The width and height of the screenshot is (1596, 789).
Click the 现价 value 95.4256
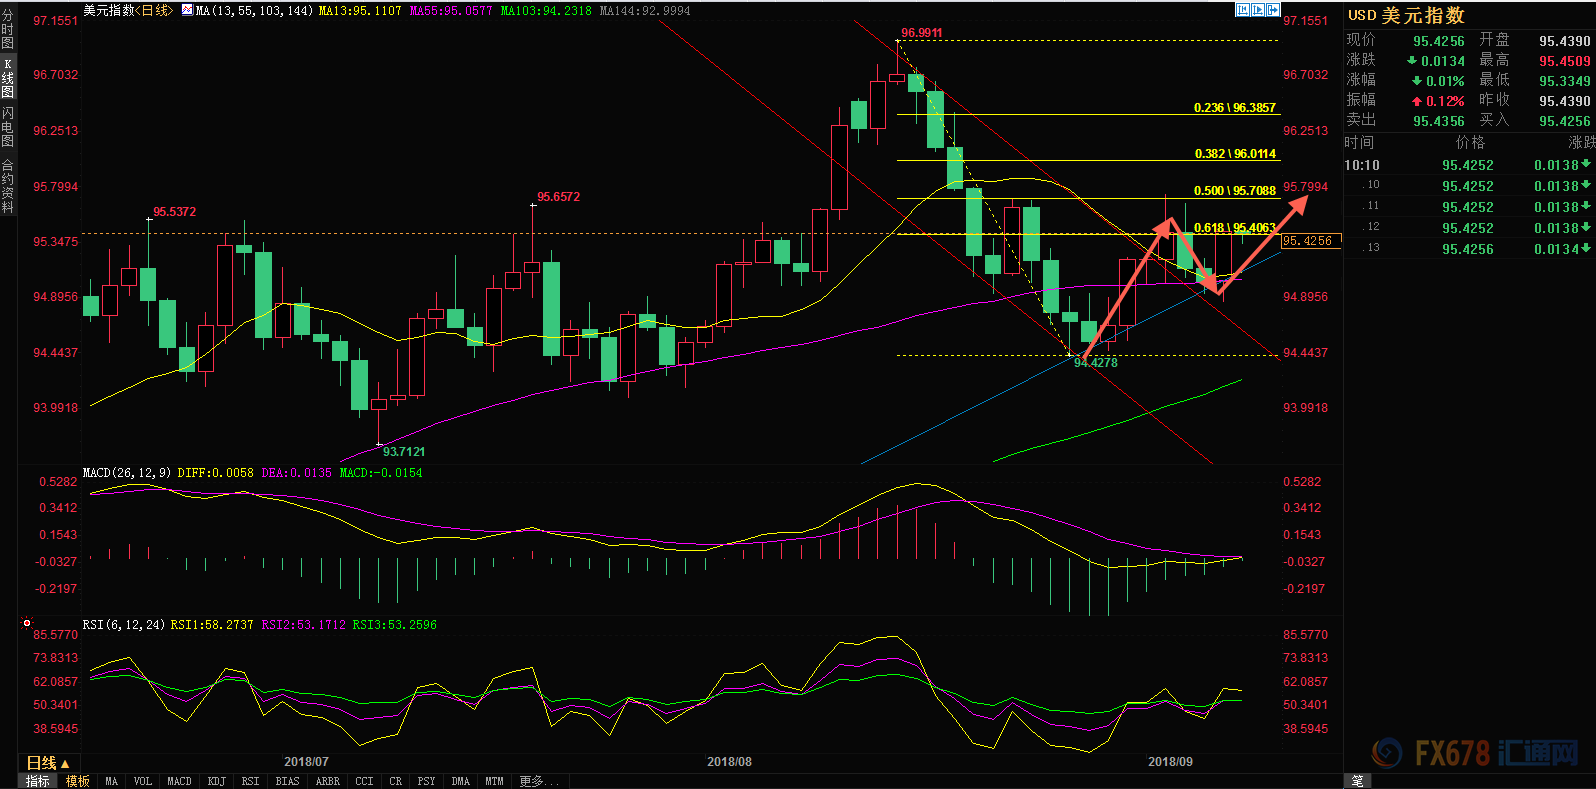pyautogui.click(x=1438, y=41)
